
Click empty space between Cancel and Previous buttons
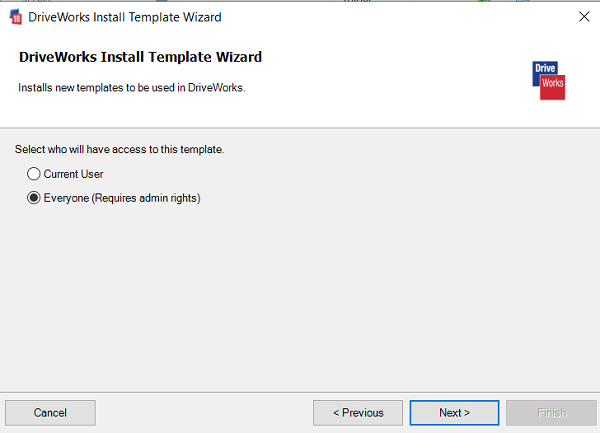(200, 412)
